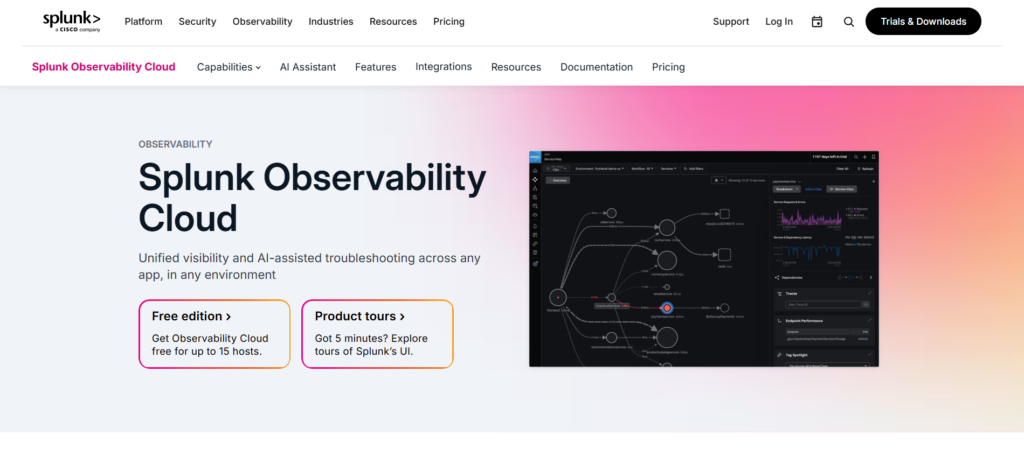Image resolution: width=1024 pixels, height=463 pixels.
Task: Open the Industries menu
Action: point(330,22)
